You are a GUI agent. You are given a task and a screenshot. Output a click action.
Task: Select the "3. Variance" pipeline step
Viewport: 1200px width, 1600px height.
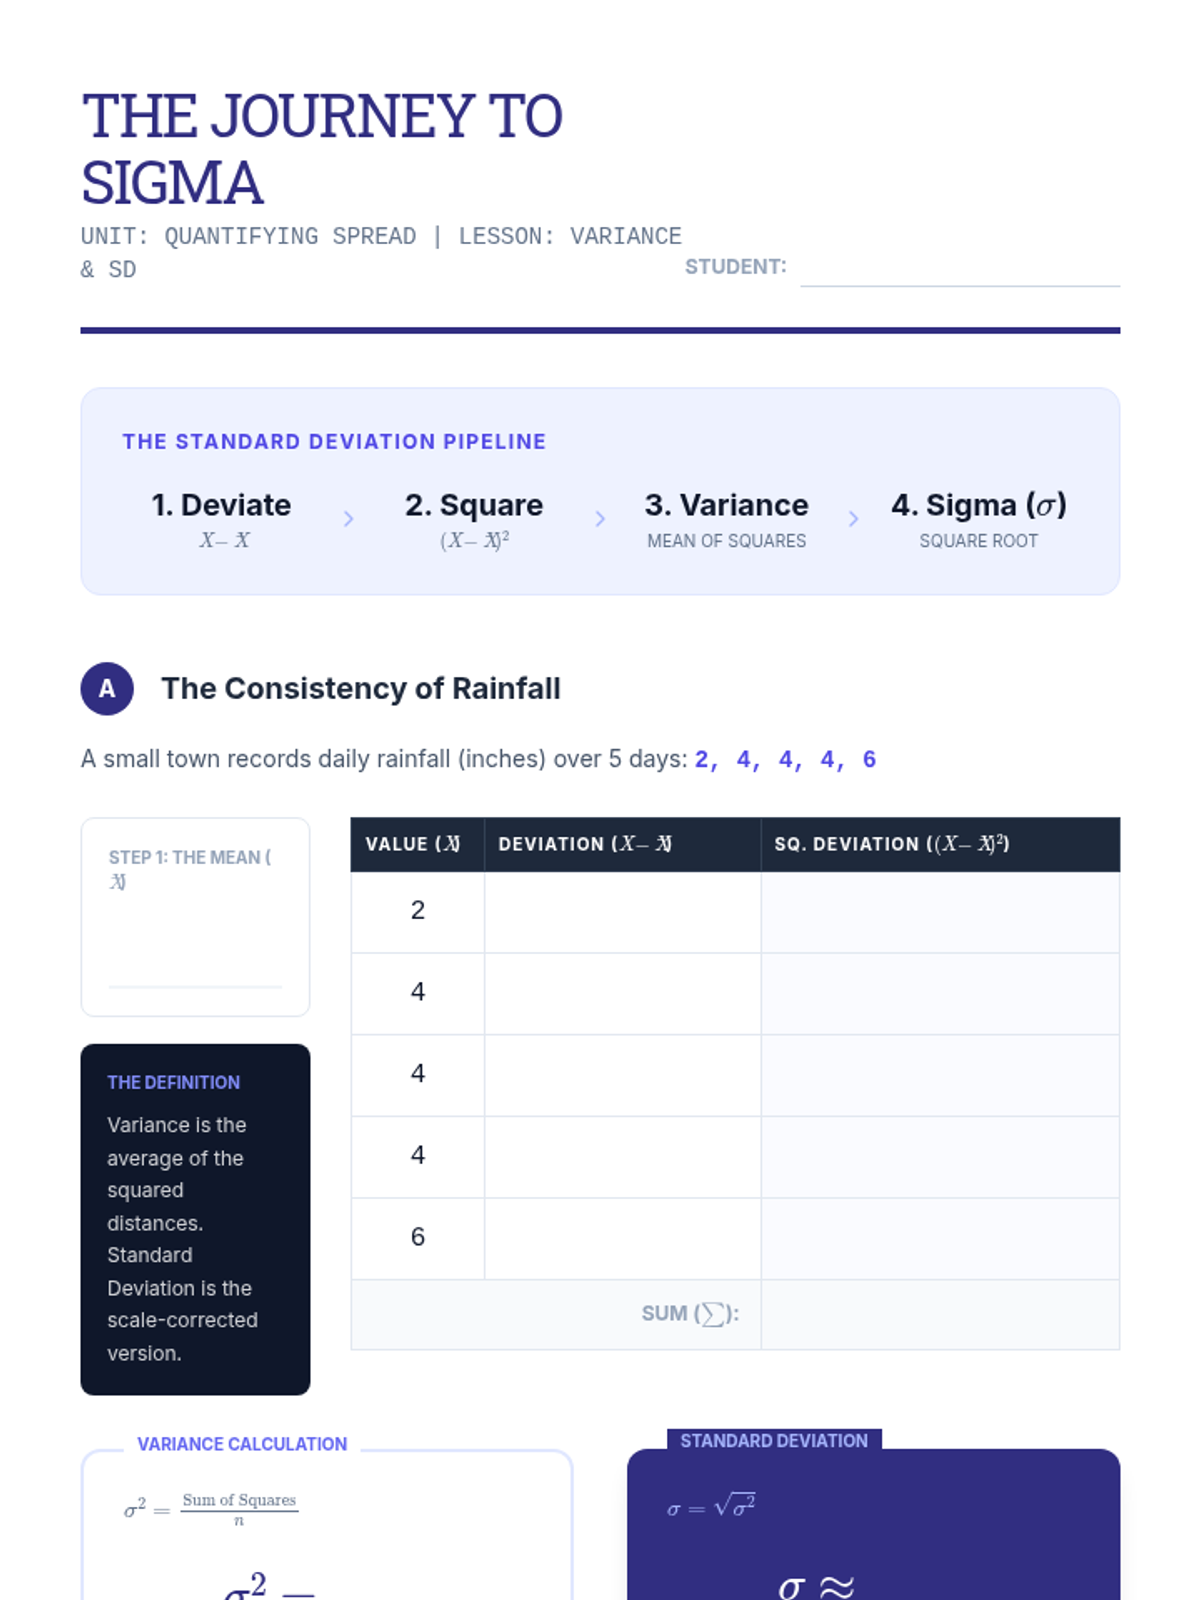(726, 518)
